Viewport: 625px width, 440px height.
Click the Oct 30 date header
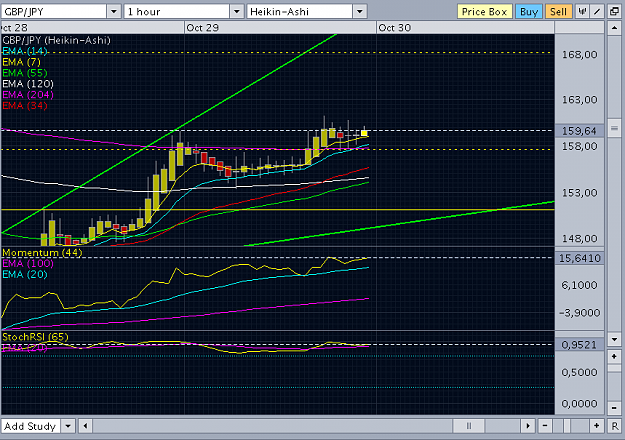click(395, 28)
